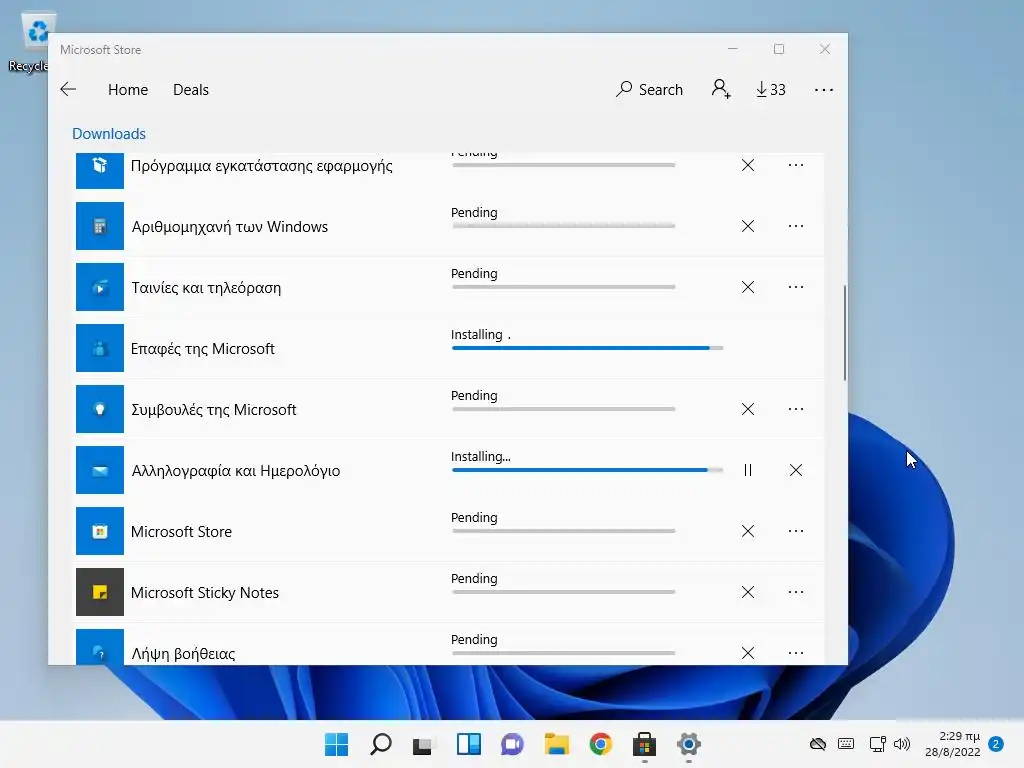Open the volume speaker tray icon

tap(902, 744)
